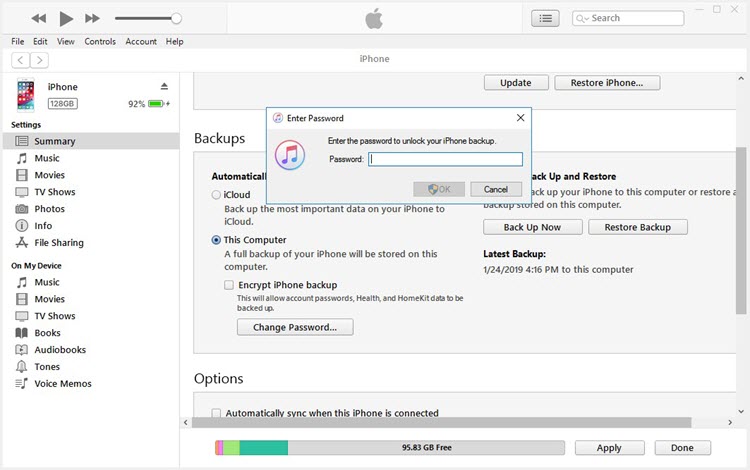The height and width of the screenshot is (470, 750).
Task: Click the horizontal scrollbar left arrow
Action: [186, 422]
